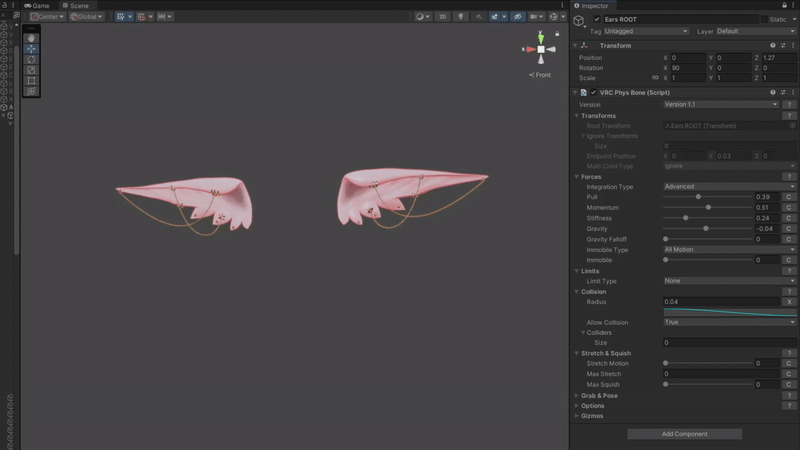Open the Integration Type dropdown

click(729, 187)
